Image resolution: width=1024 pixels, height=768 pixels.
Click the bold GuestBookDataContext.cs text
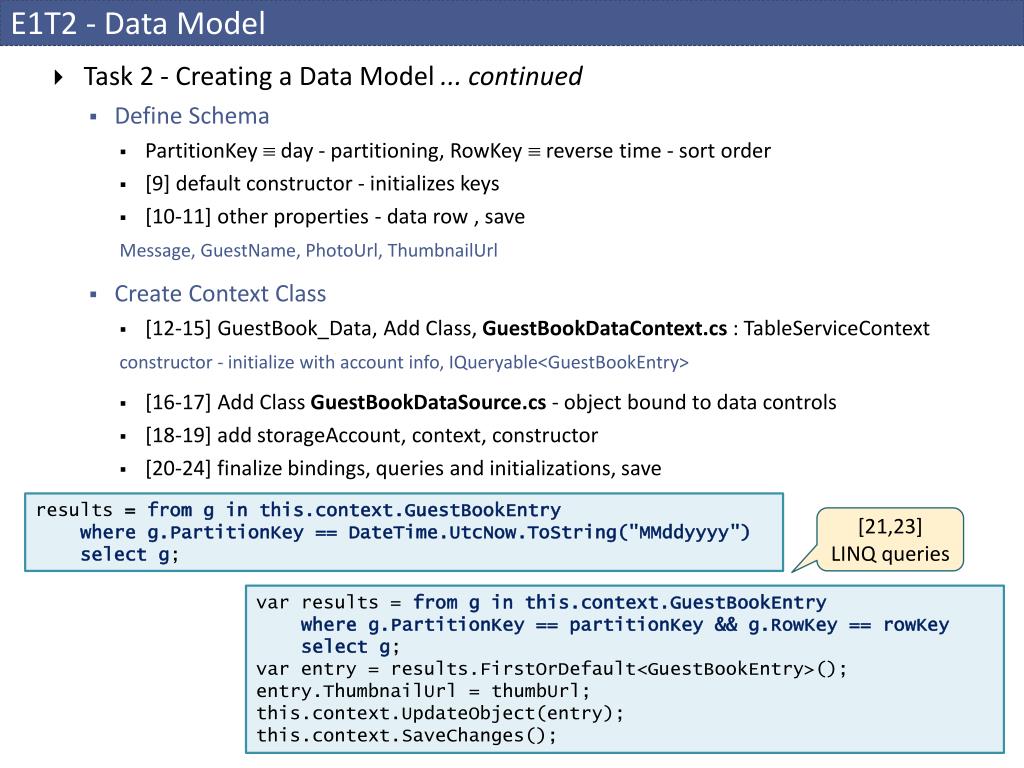(605, 328)
